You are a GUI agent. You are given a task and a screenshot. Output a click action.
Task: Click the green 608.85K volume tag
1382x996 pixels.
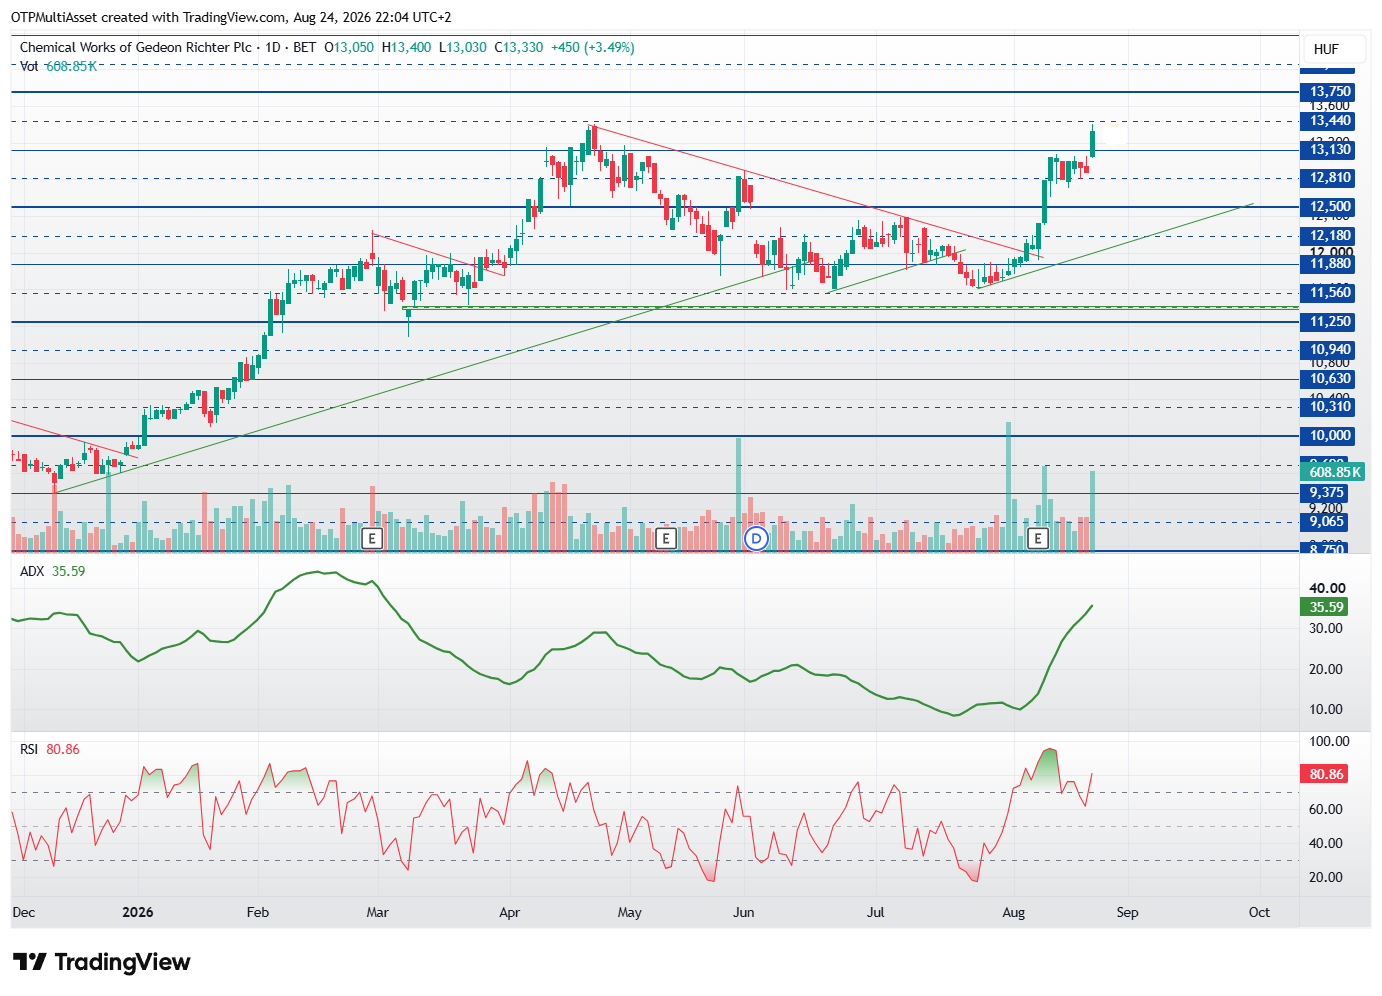pos(1334,472)
